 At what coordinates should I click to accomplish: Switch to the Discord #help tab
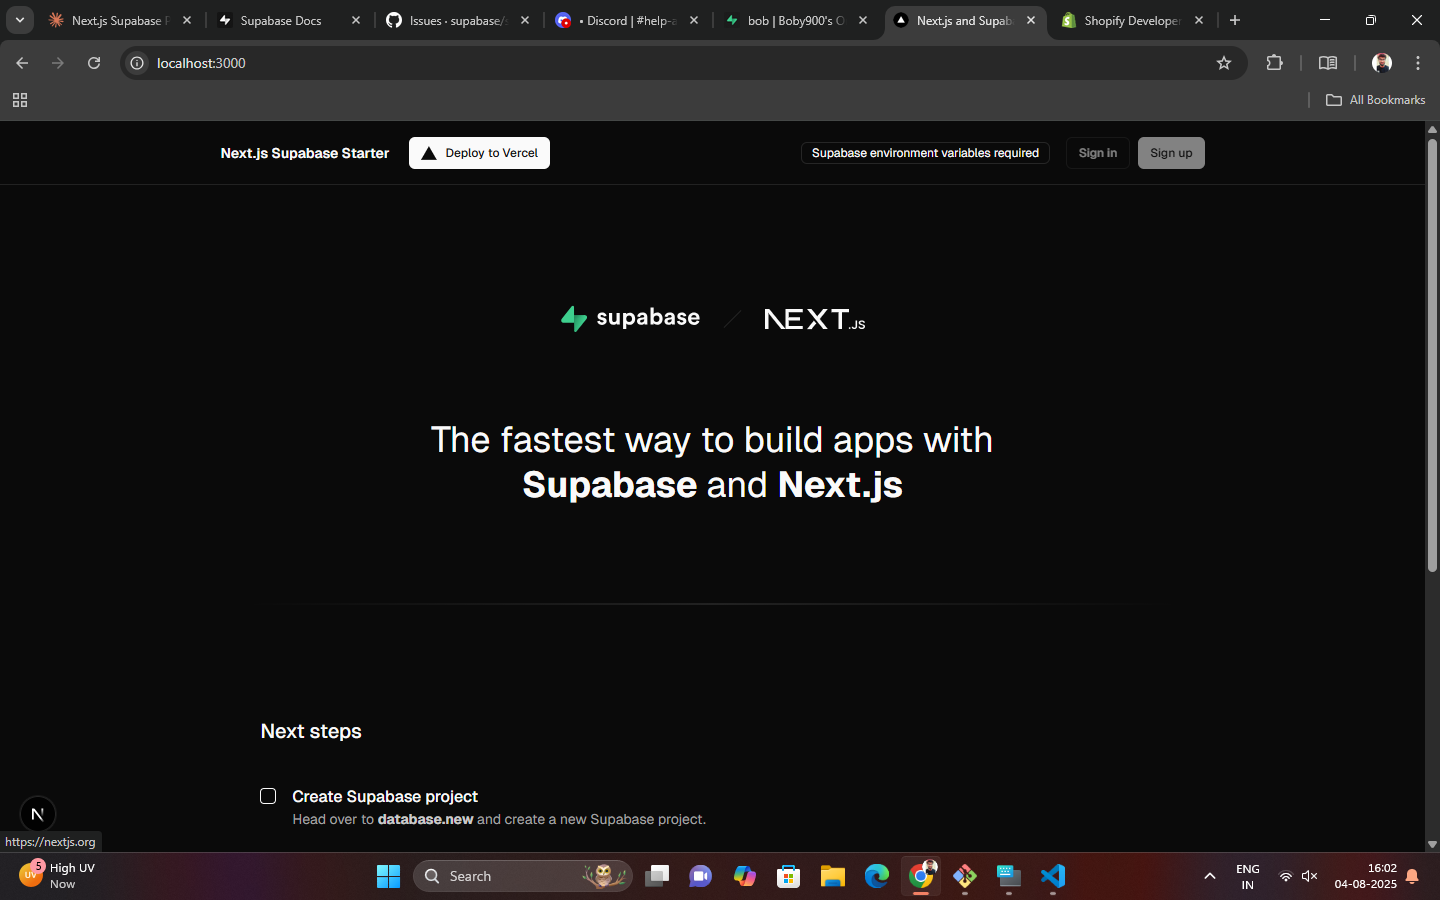click(x=627, y=20)
